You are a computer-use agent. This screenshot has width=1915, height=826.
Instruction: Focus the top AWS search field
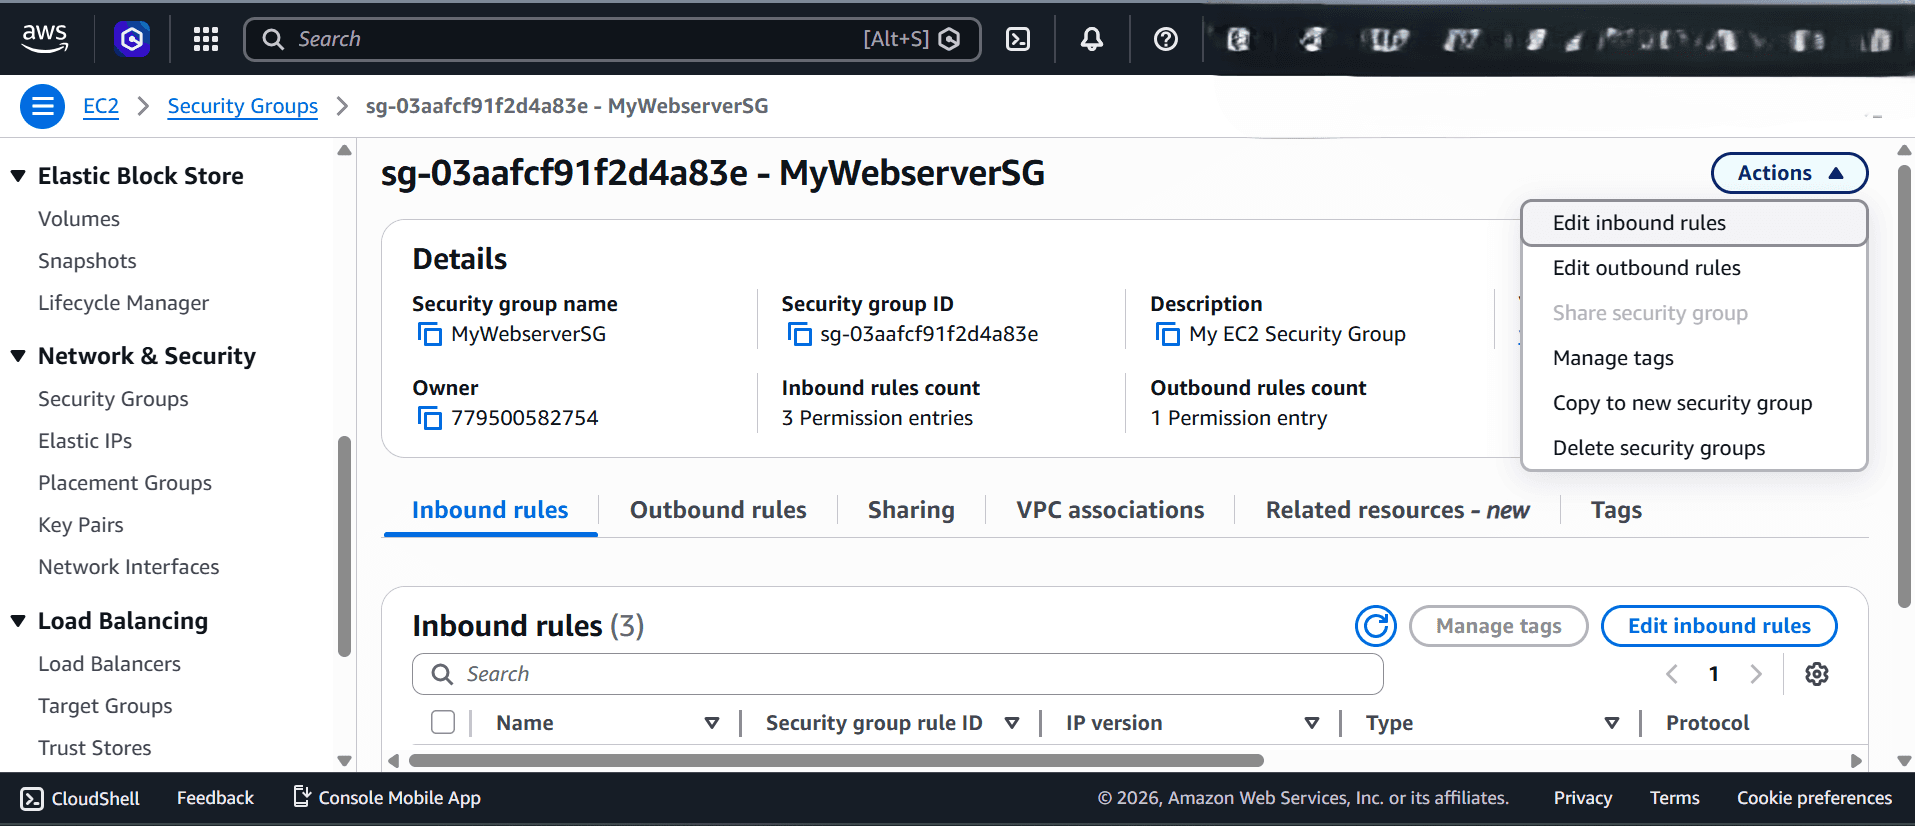point(612,39)
